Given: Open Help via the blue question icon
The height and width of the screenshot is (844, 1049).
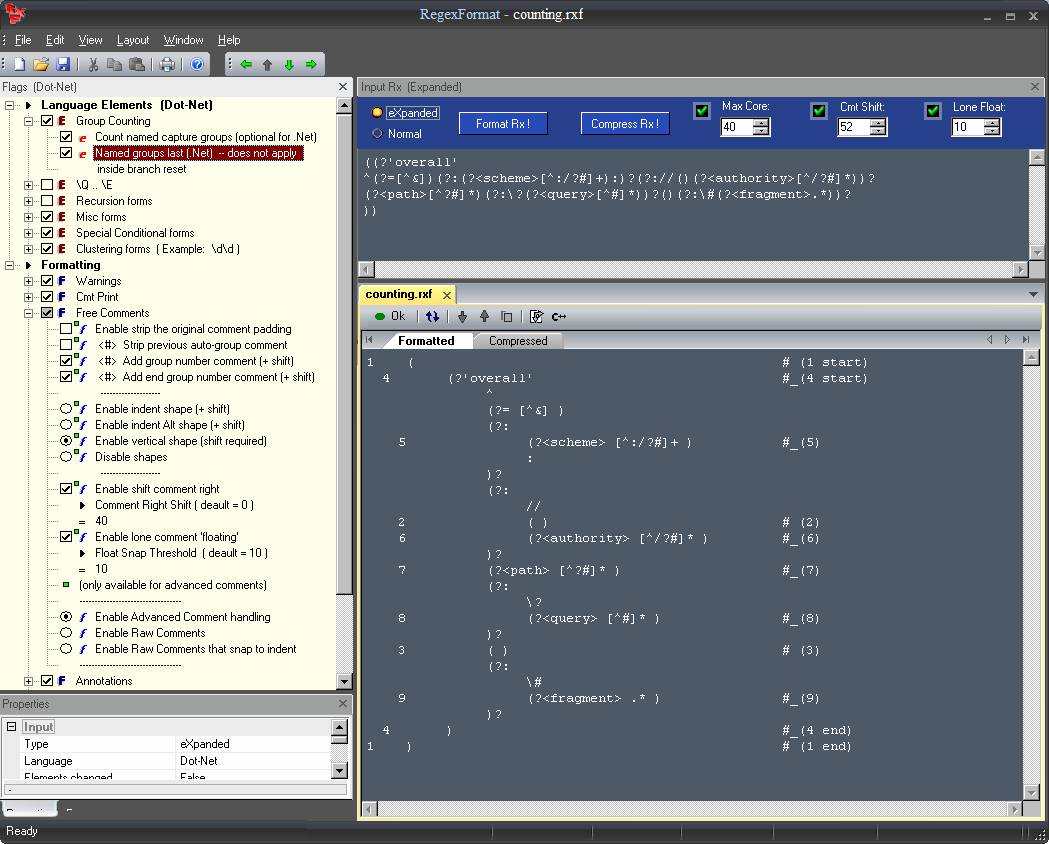Looking at the screenshot, I should pos(197,64).
